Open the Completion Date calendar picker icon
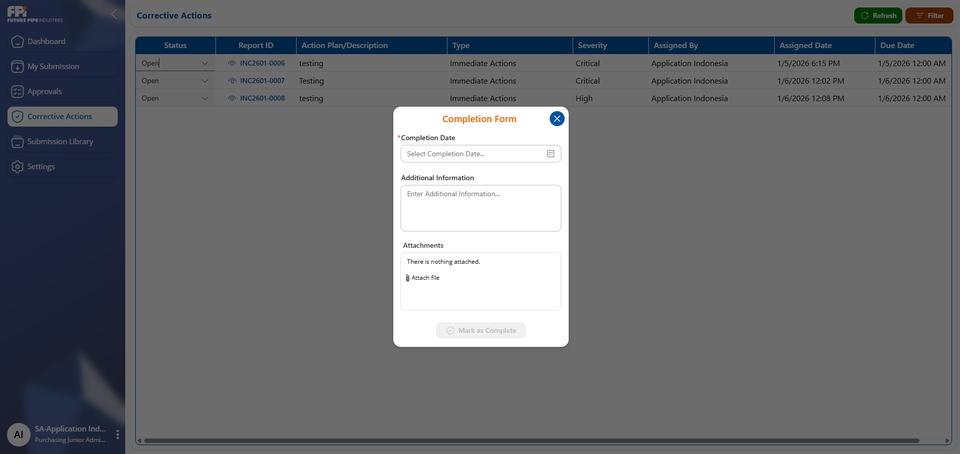960x454 pixels. (x=550, y=154)
